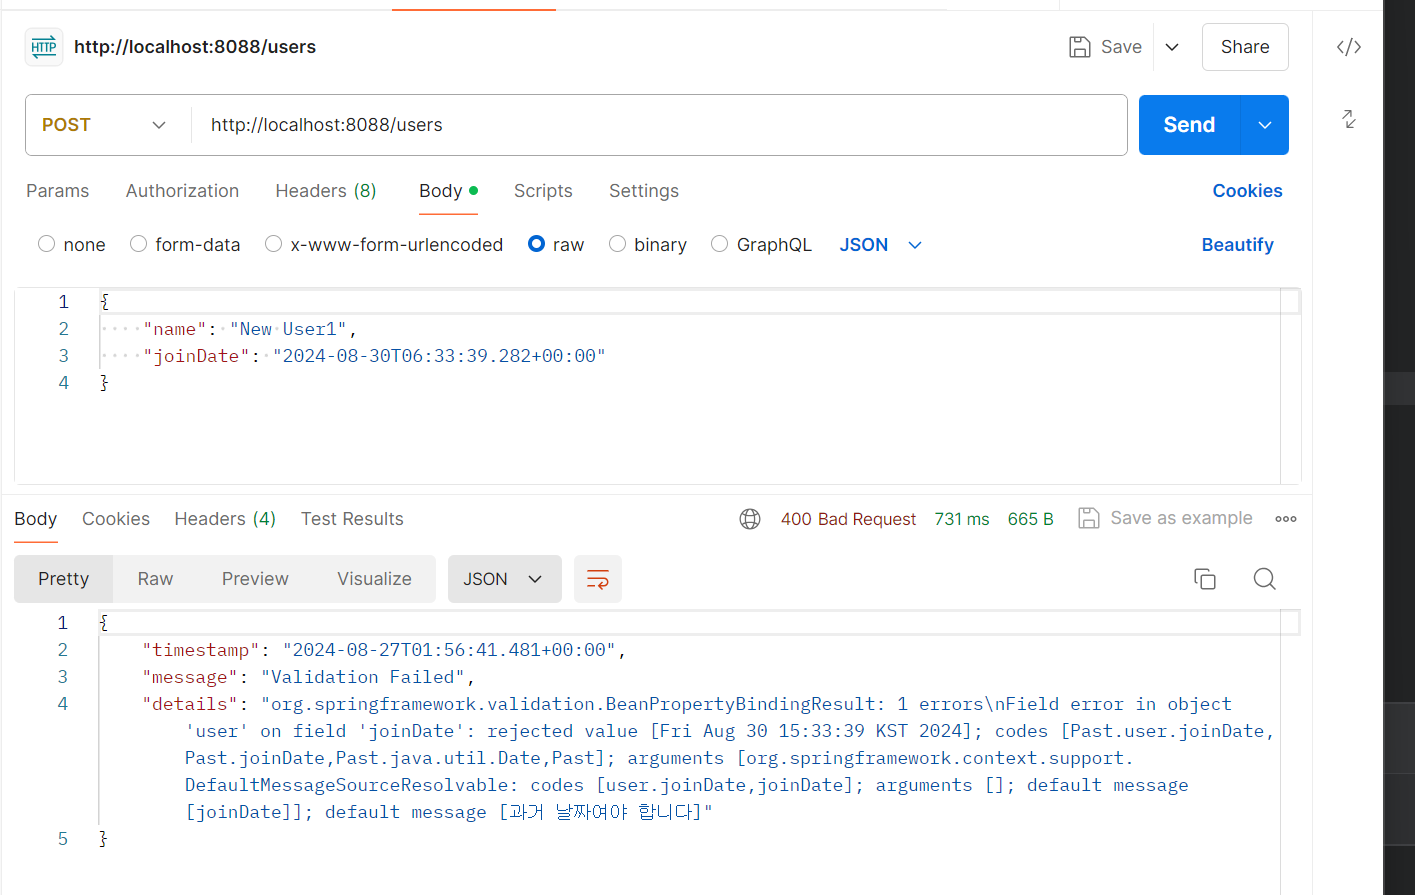Select the form-data body type
The width and height of the screenshot is (1415, 895).
(x=139, y=244)
